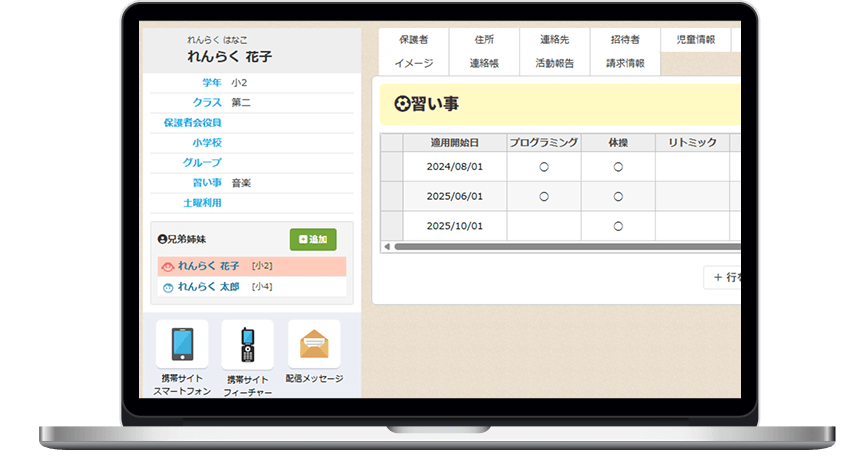Switch to the 招待者 tab
The height and width of the screenshot is (460, 864).
pyautogui.click(x=625, y=40)
